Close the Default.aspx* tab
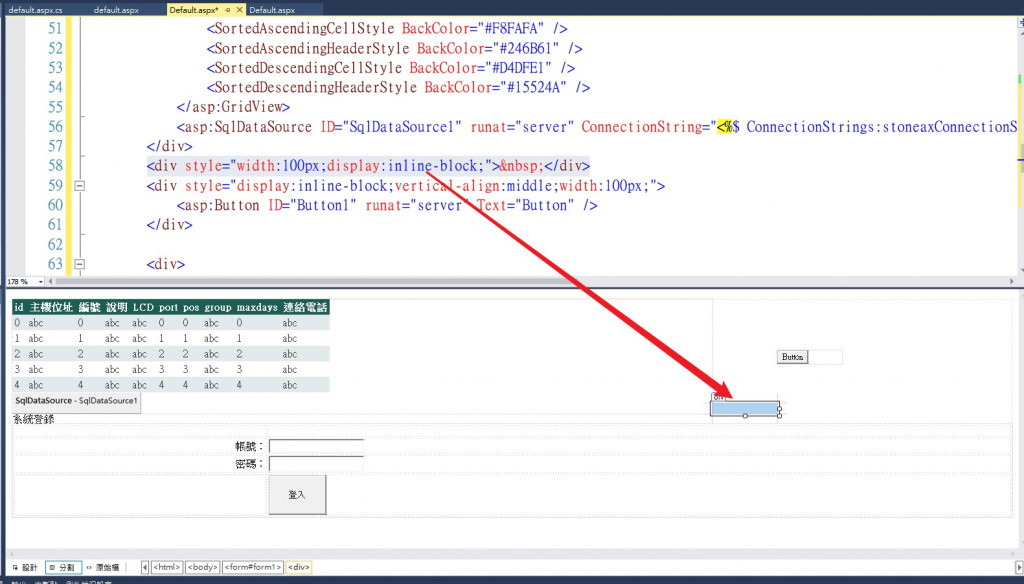Viewport: 1024px width, 584px height. pos(240,10)
